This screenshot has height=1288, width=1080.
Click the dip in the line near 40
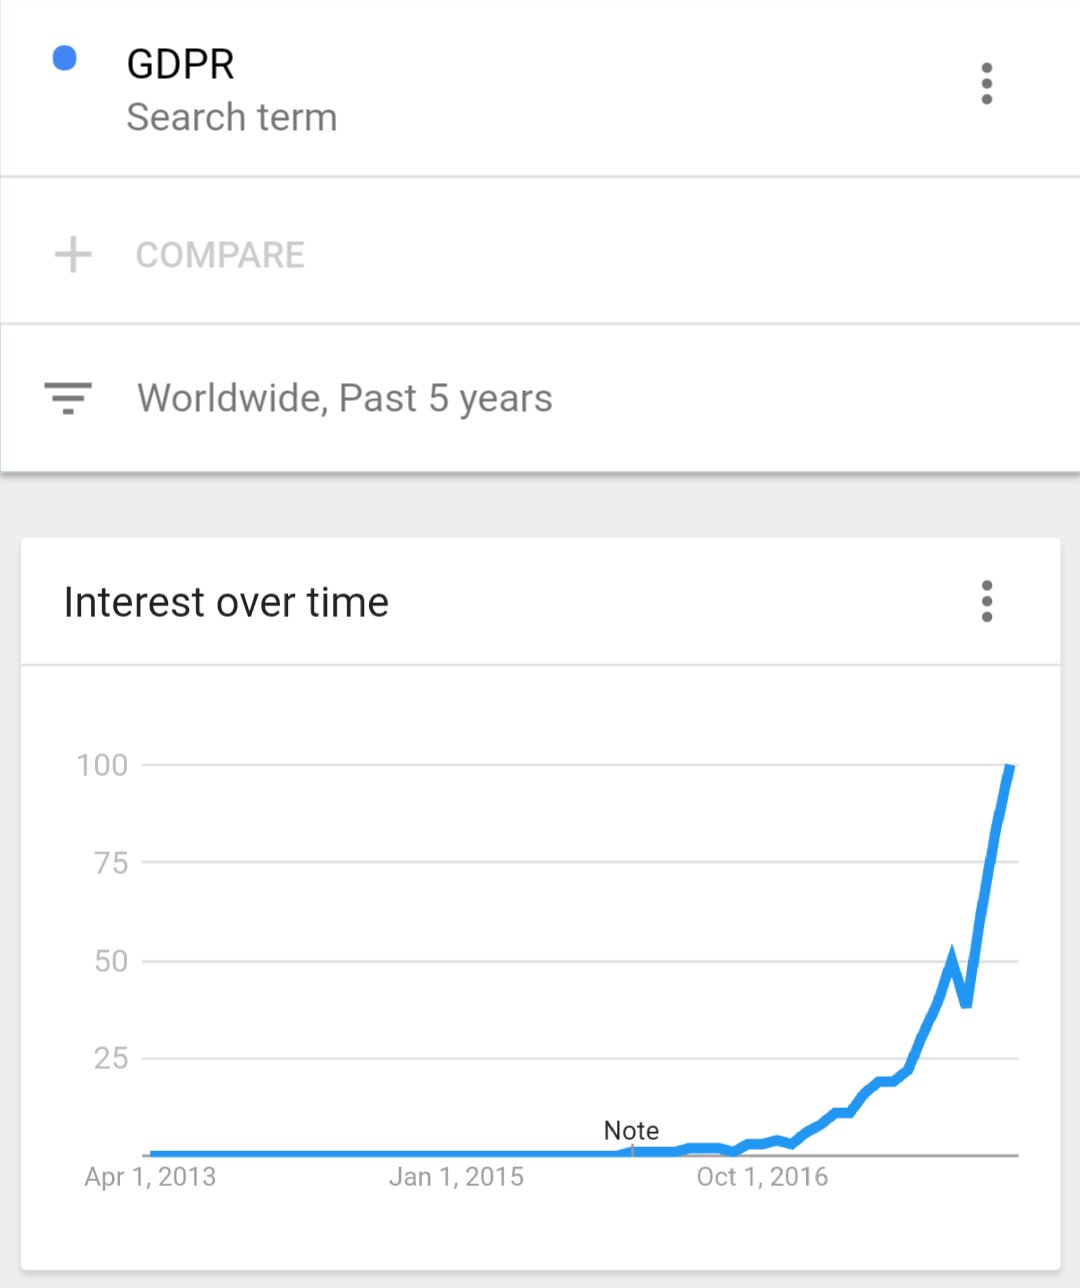(x=966, y=1001)
